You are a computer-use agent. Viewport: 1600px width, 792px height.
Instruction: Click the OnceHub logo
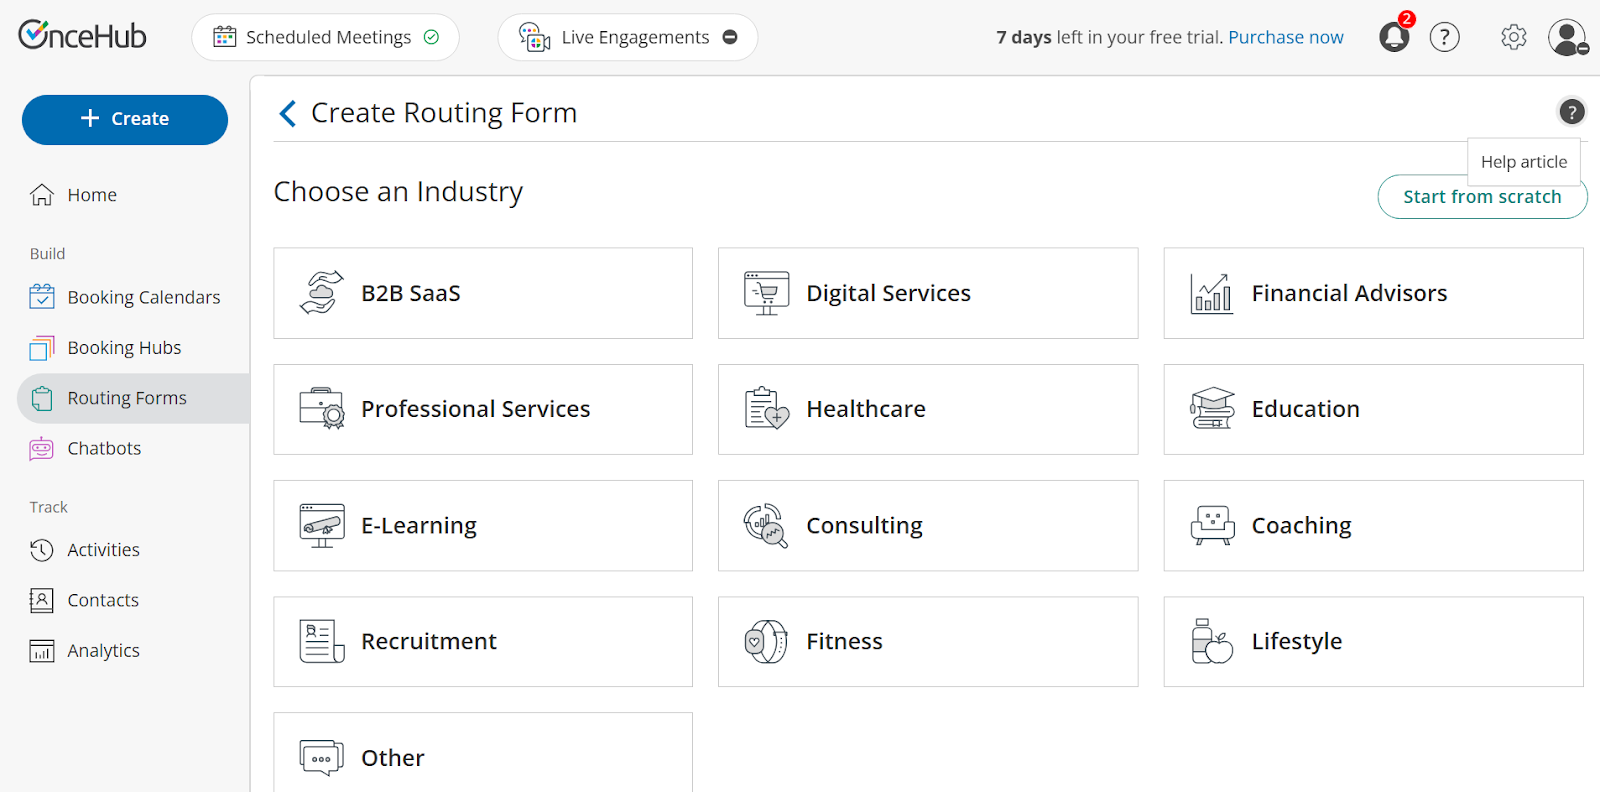82,36
